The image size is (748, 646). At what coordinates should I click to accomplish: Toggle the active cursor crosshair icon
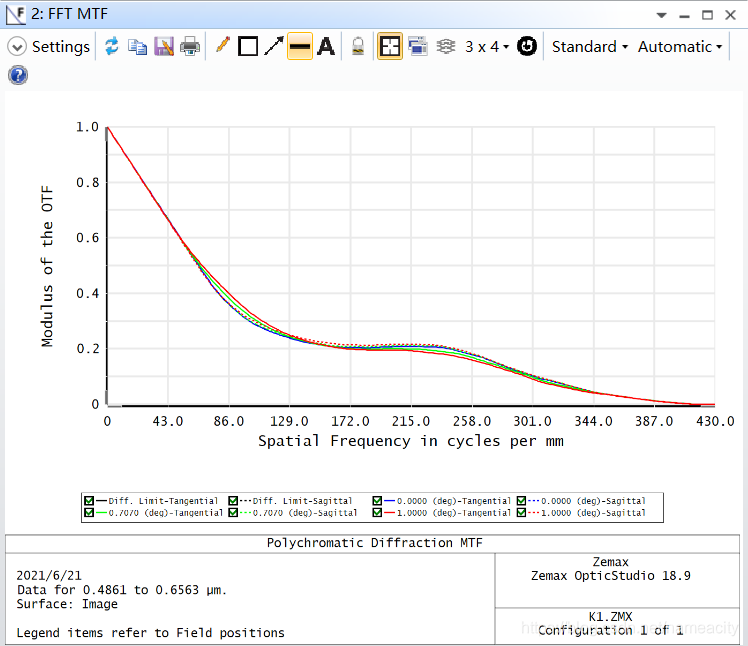pos(390,46)
